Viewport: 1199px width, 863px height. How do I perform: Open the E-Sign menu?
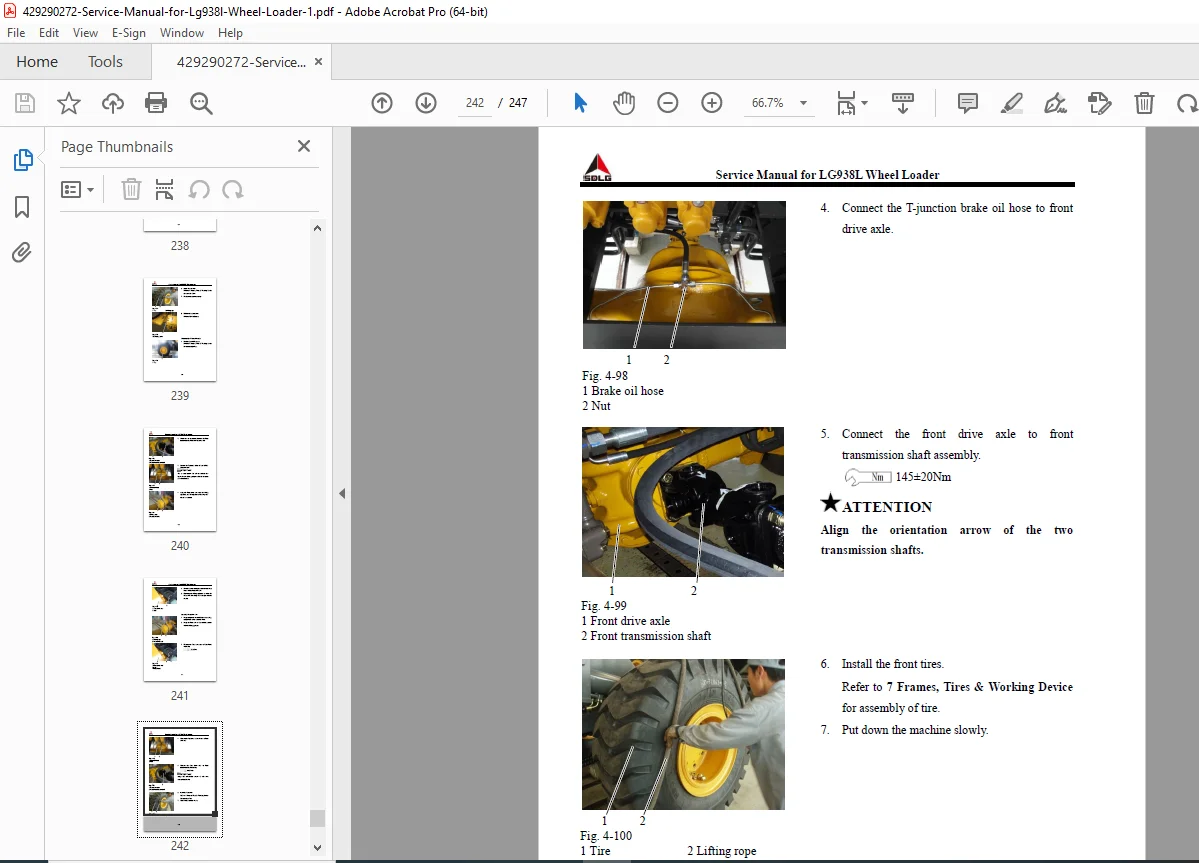[128, 33]
